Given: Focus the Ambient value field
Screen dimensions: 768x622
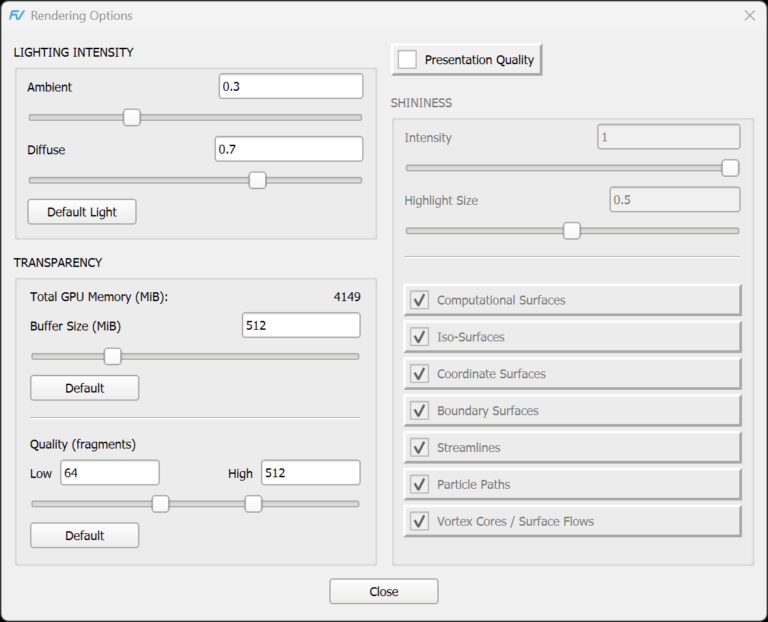Looking at the screenshot, I should point(291,86).
